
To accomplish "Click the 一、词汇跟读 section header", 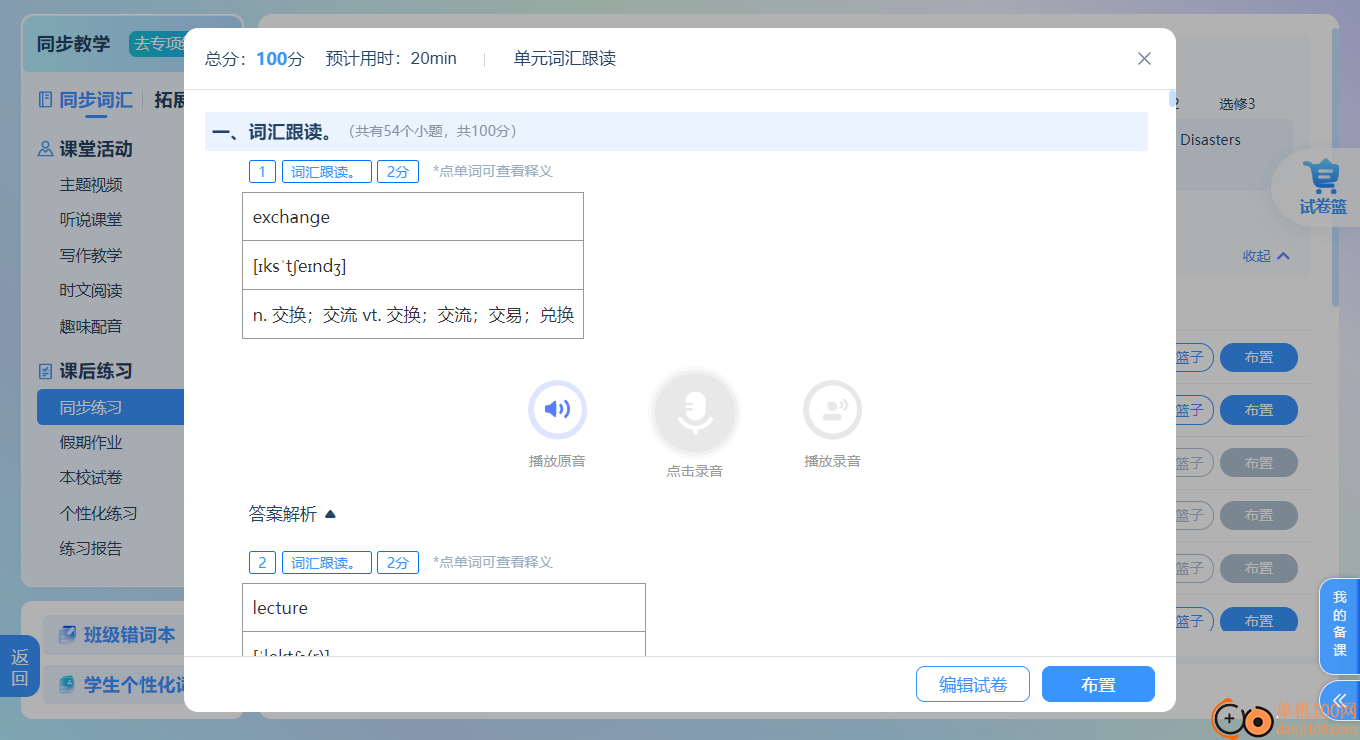I will click(676, 132).
